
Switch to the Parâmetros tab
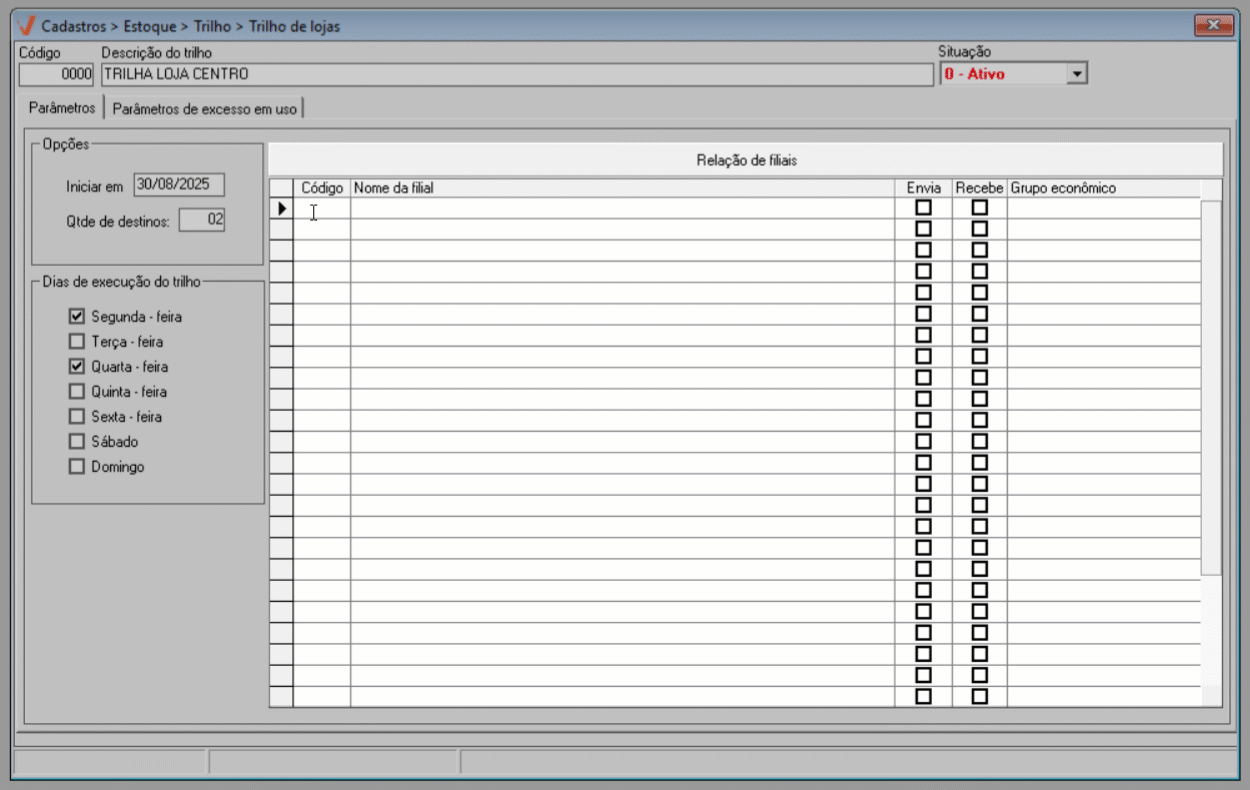click(x=62, y=107)
